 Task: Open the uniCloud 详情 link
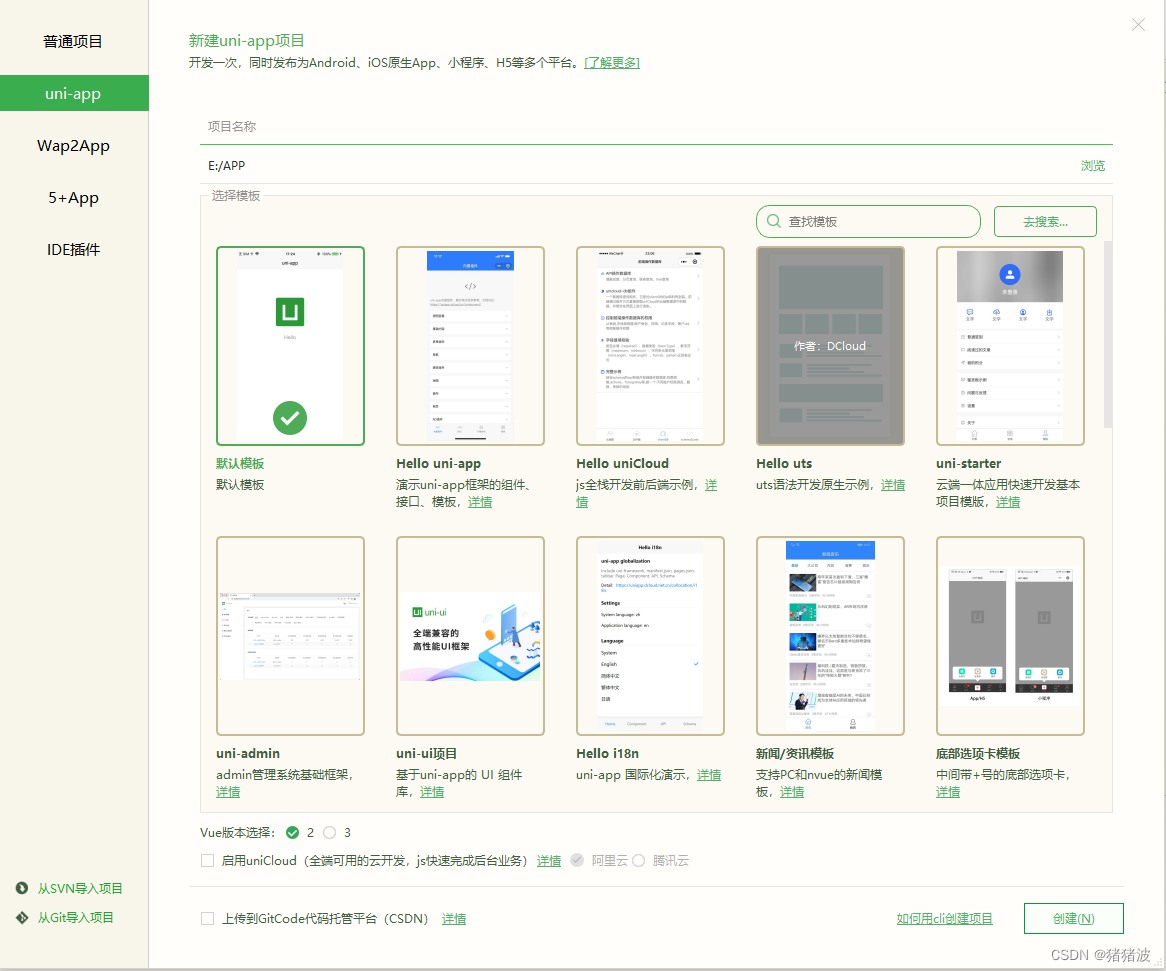point(549,860)
